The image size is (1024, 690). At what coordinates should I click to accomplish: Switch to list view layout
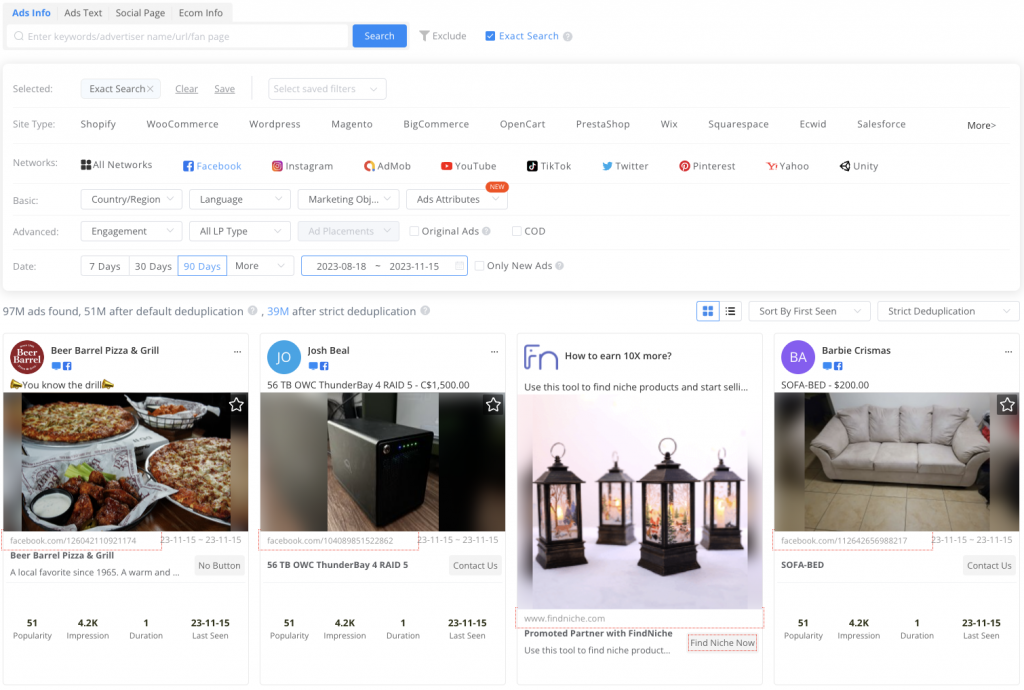pos(730,311)
